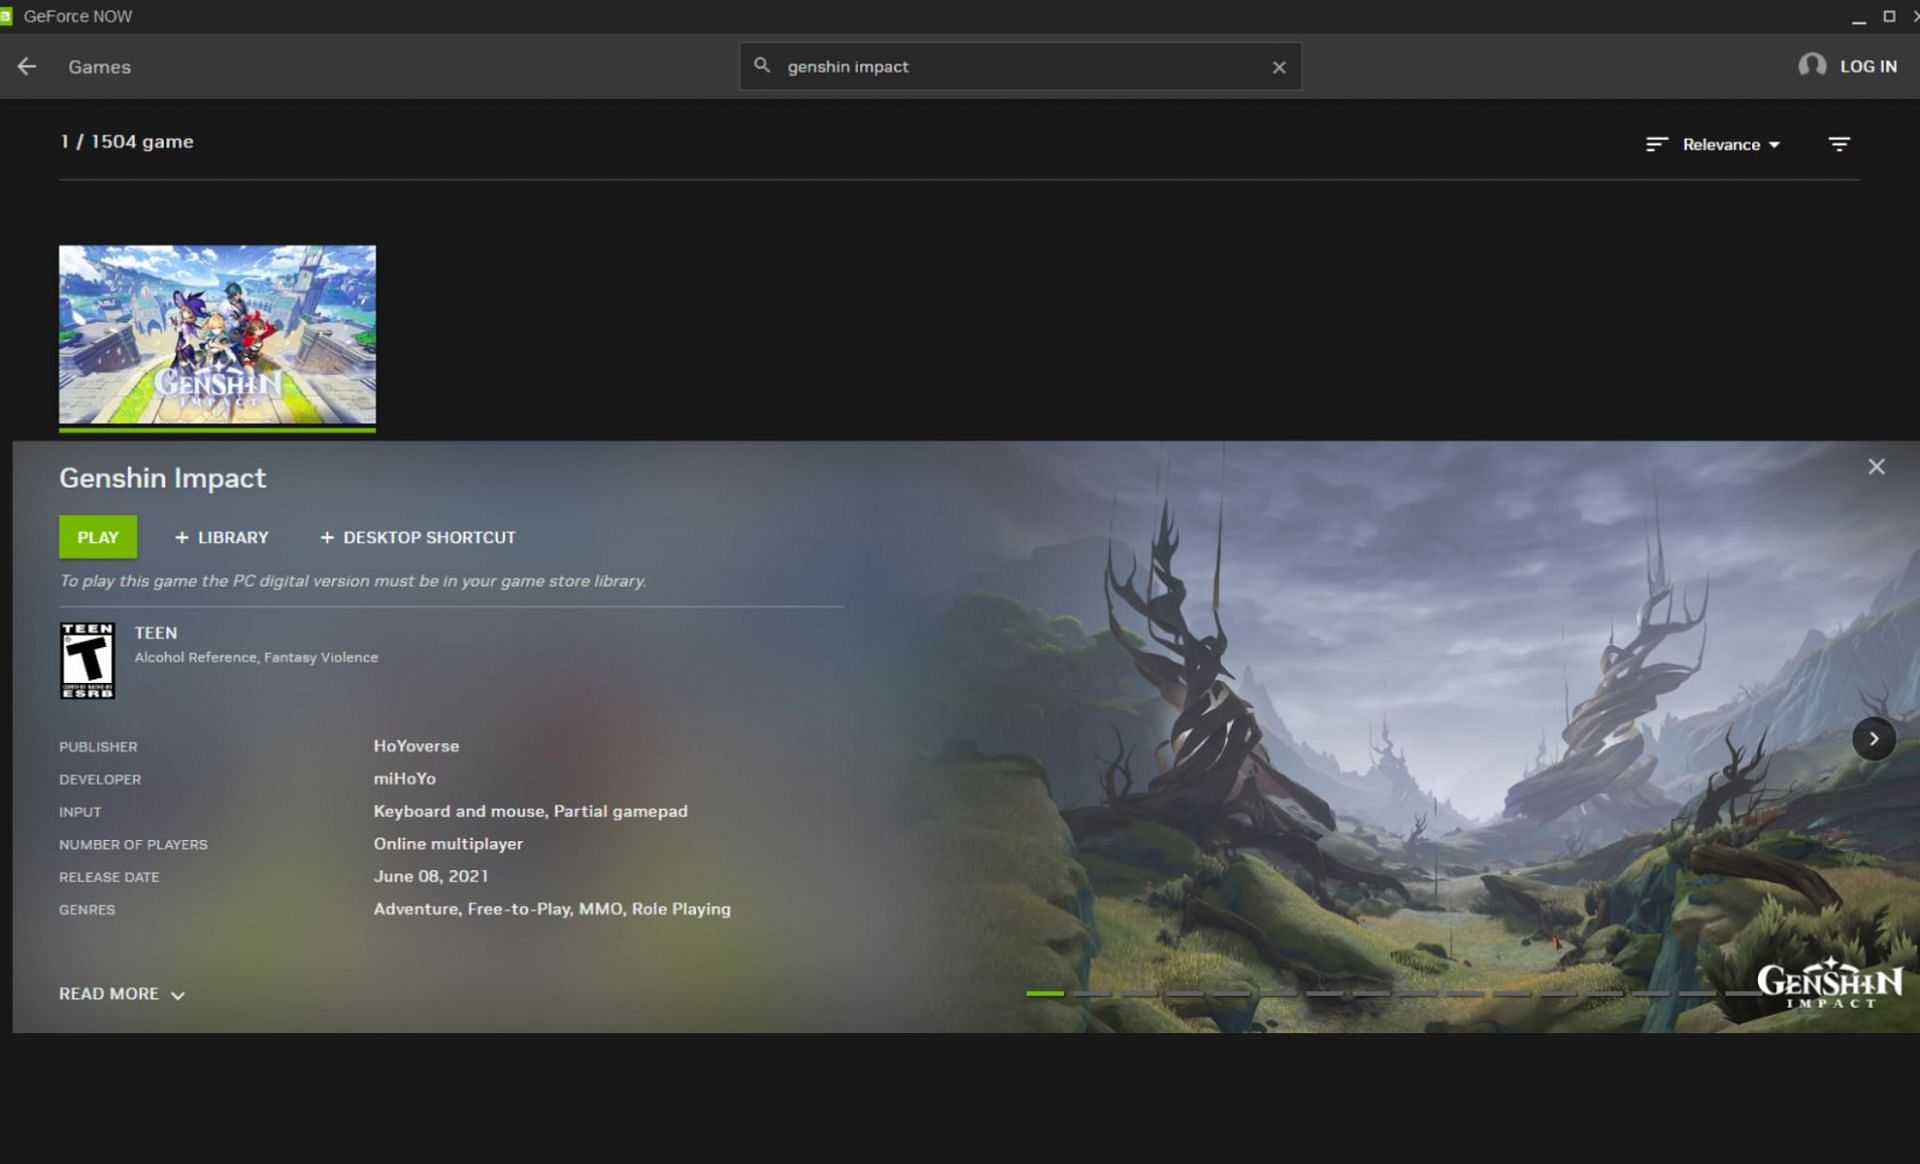Jump to the first carousel indicator

[1045, 993]
